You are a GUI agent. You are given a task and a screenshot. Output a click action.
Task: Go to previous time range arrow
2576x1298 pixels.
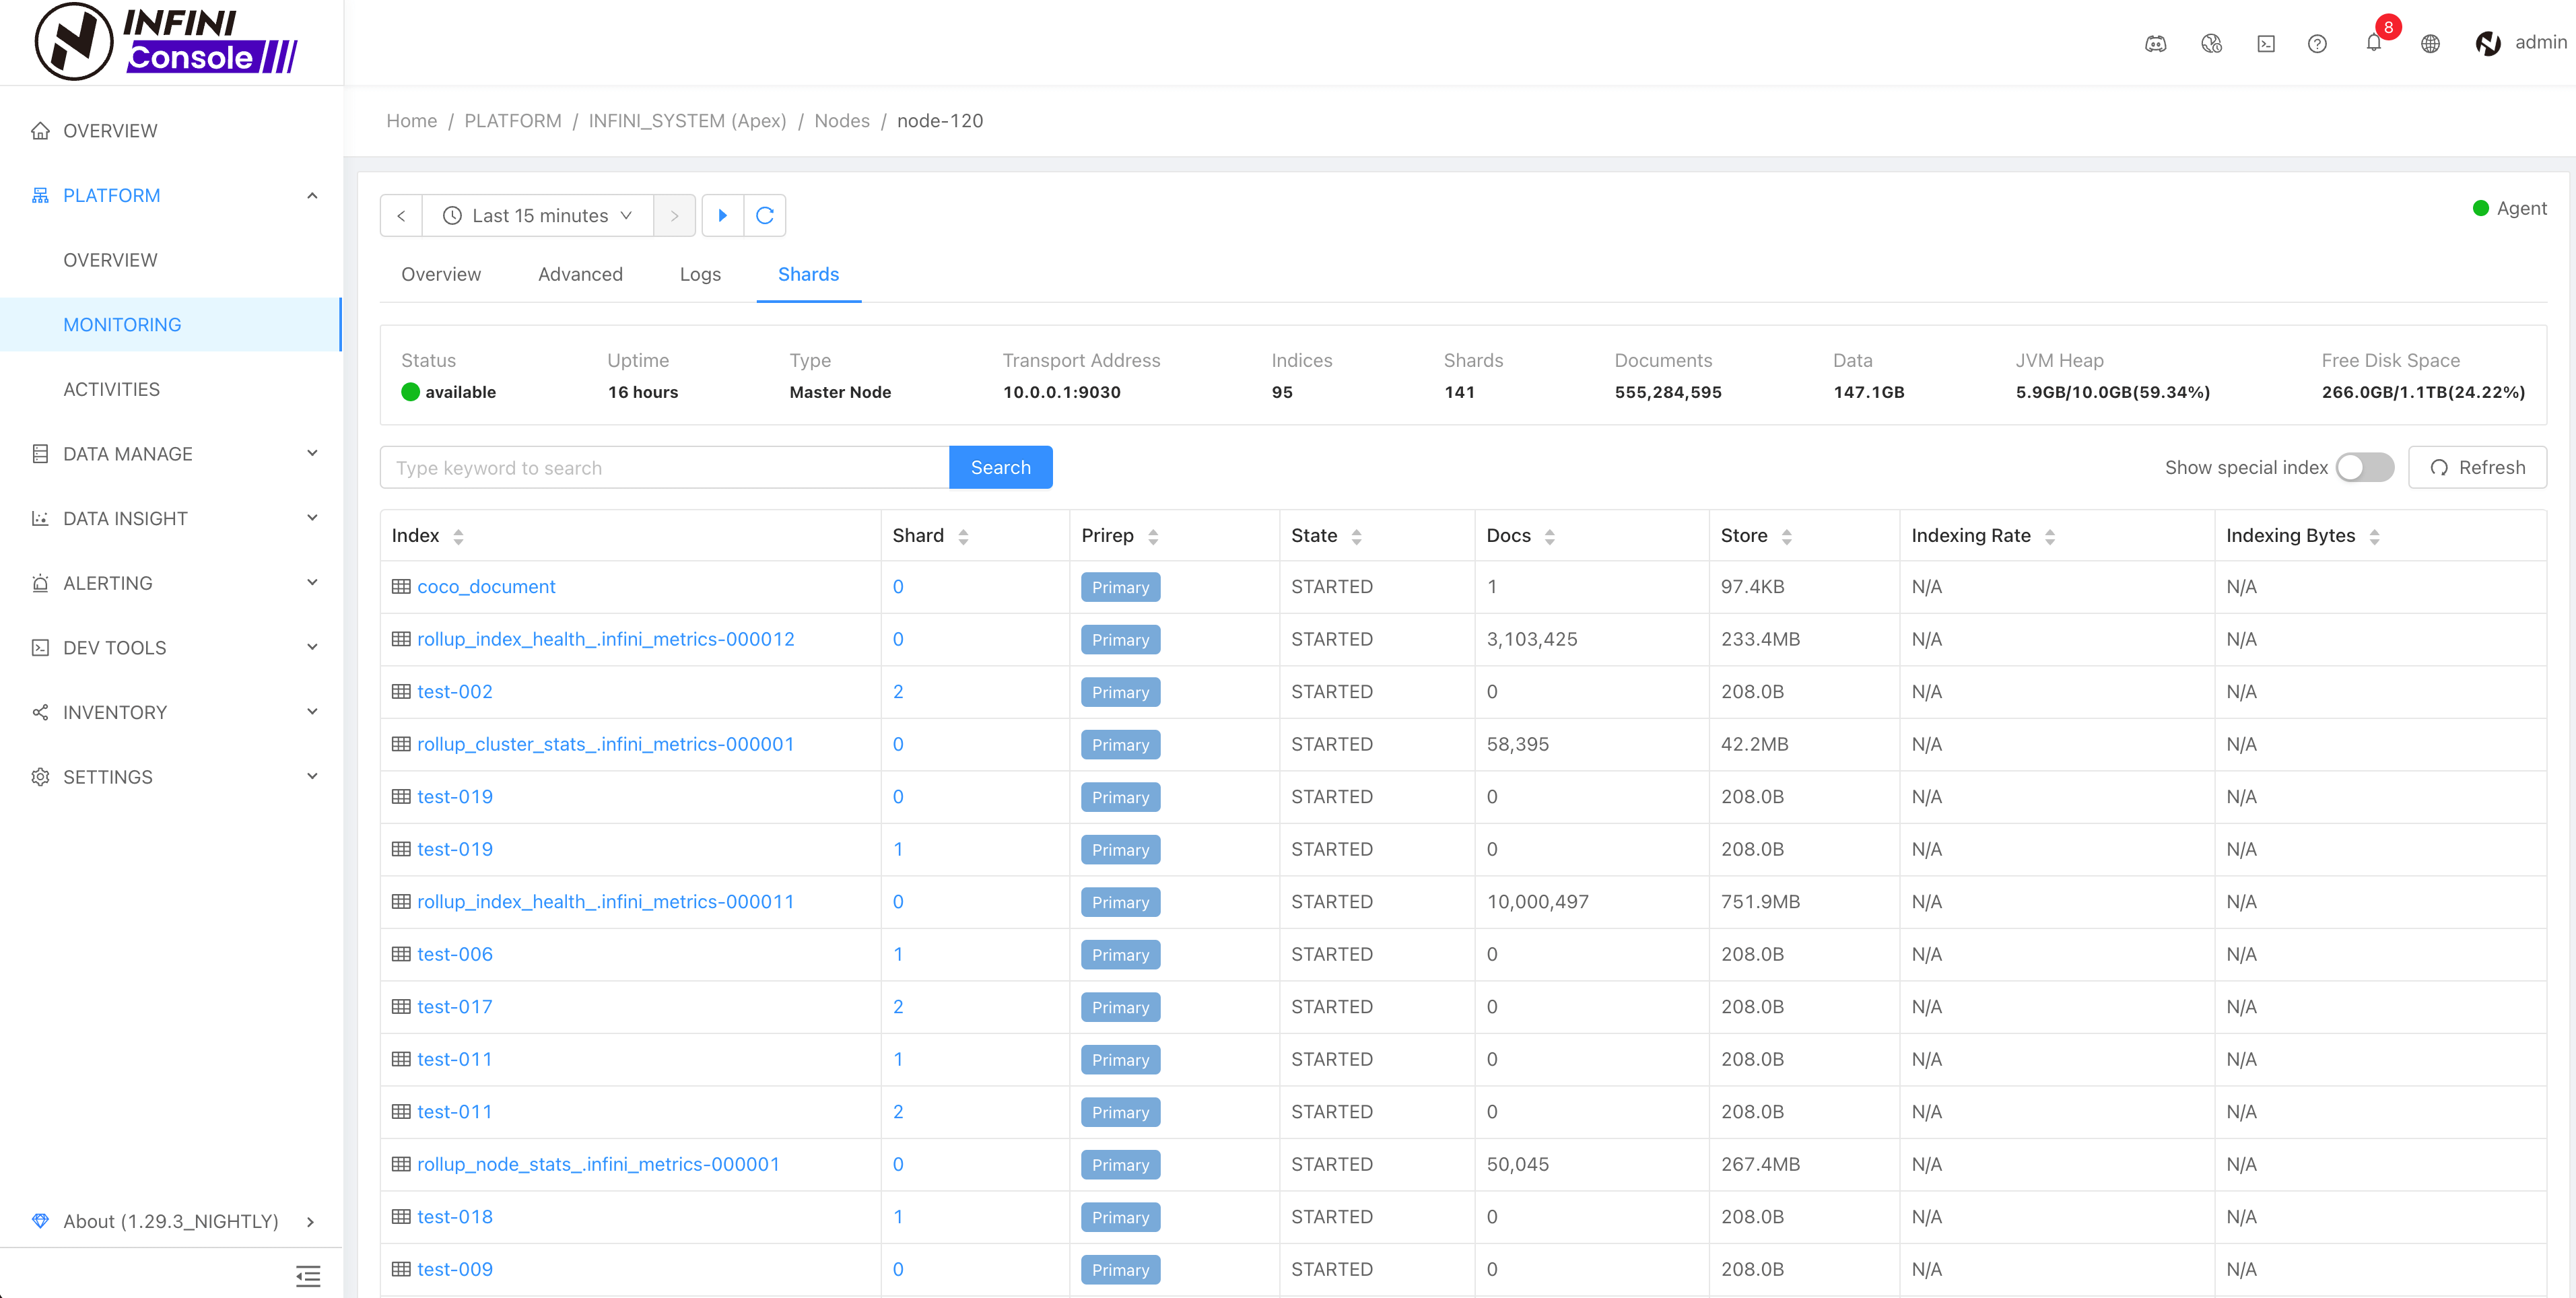click(x=401, y=215)
